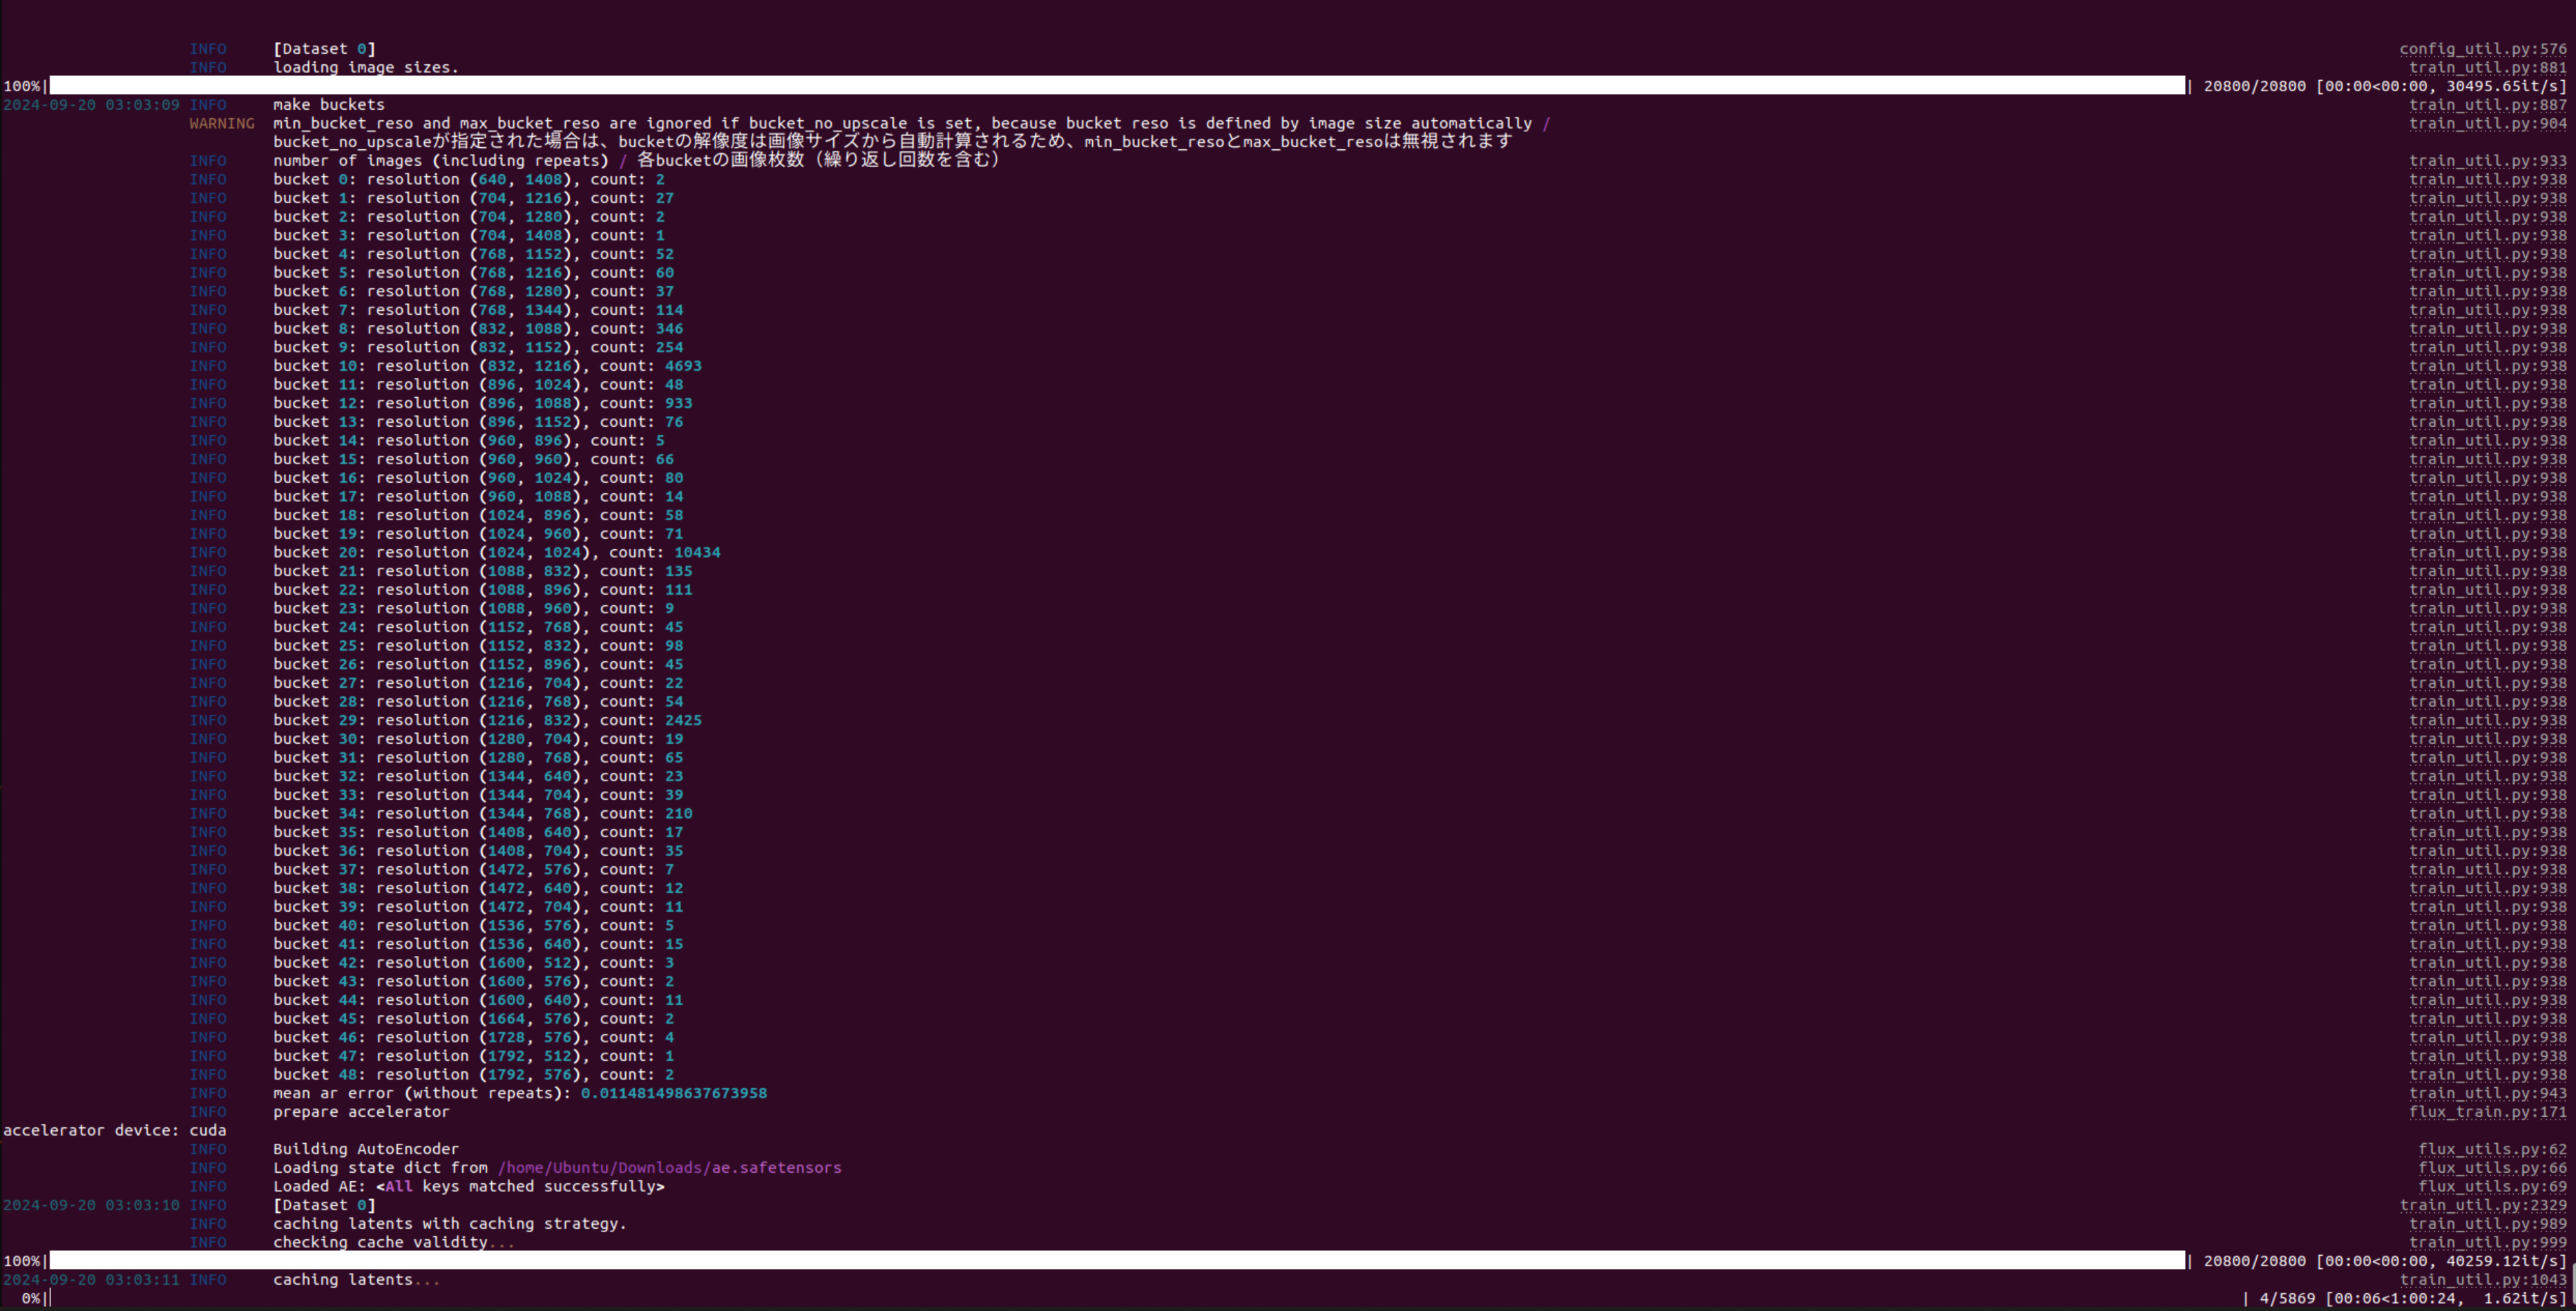
Task: Click config_util.py:576 source reference
Action: pyautogui.click(x=2482, y=49)
